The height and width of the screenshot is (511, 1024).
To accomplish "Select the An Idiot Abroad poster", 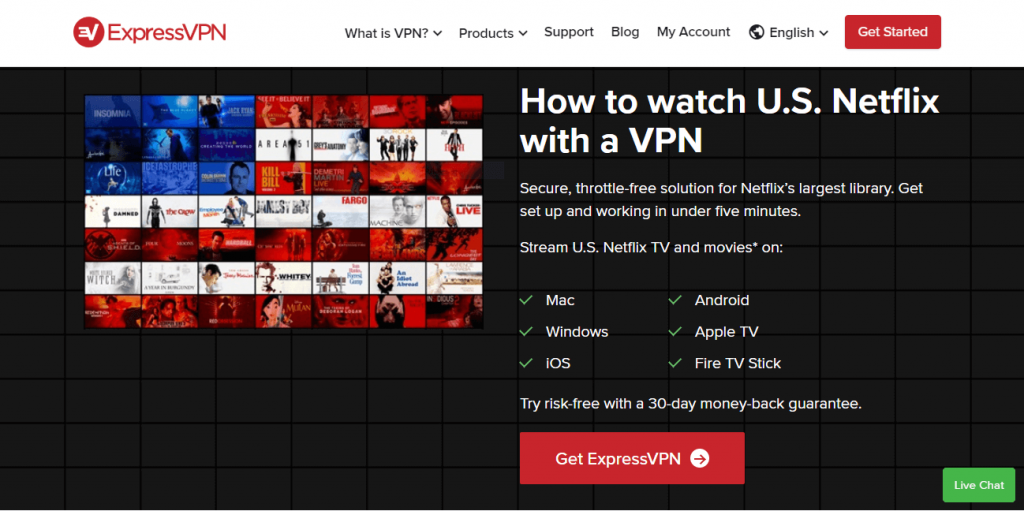I will 397,278.
